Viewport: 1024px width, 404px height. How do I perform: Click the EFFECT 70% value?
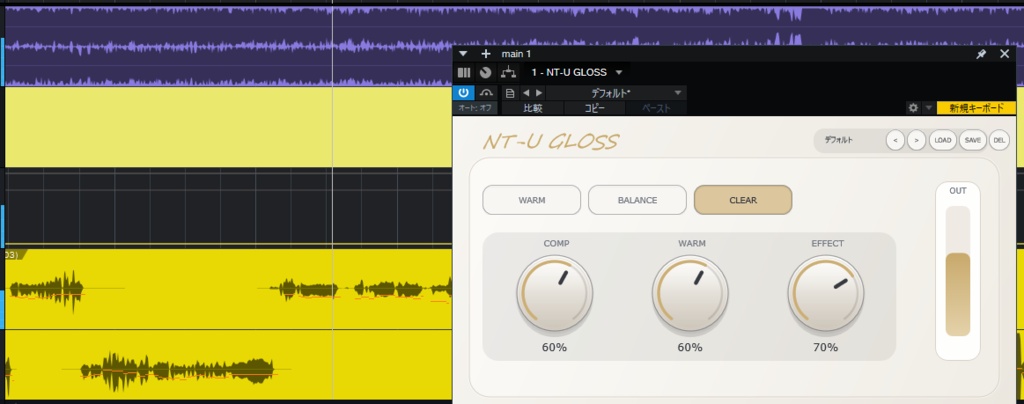(825, 347)
